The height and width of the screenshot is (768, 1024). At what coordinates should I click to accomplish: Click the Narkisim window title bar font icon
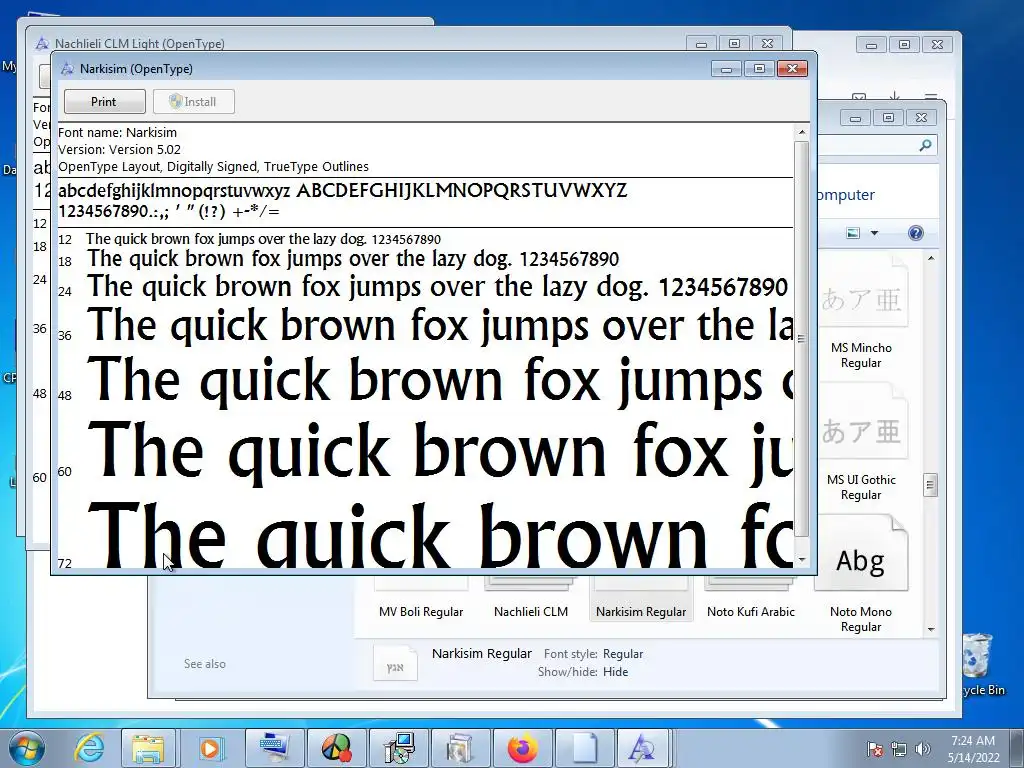pyautogui.click(x=67, y=69)
